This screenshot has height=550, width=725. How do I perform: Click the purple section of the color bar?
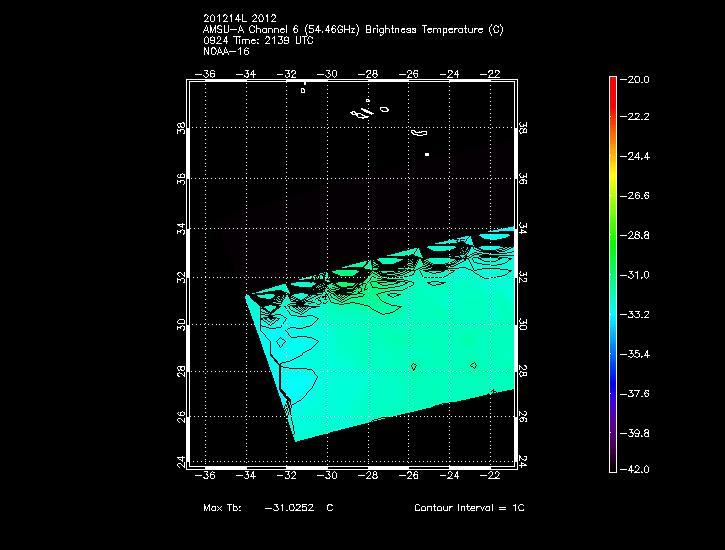(x=612, y=440)
